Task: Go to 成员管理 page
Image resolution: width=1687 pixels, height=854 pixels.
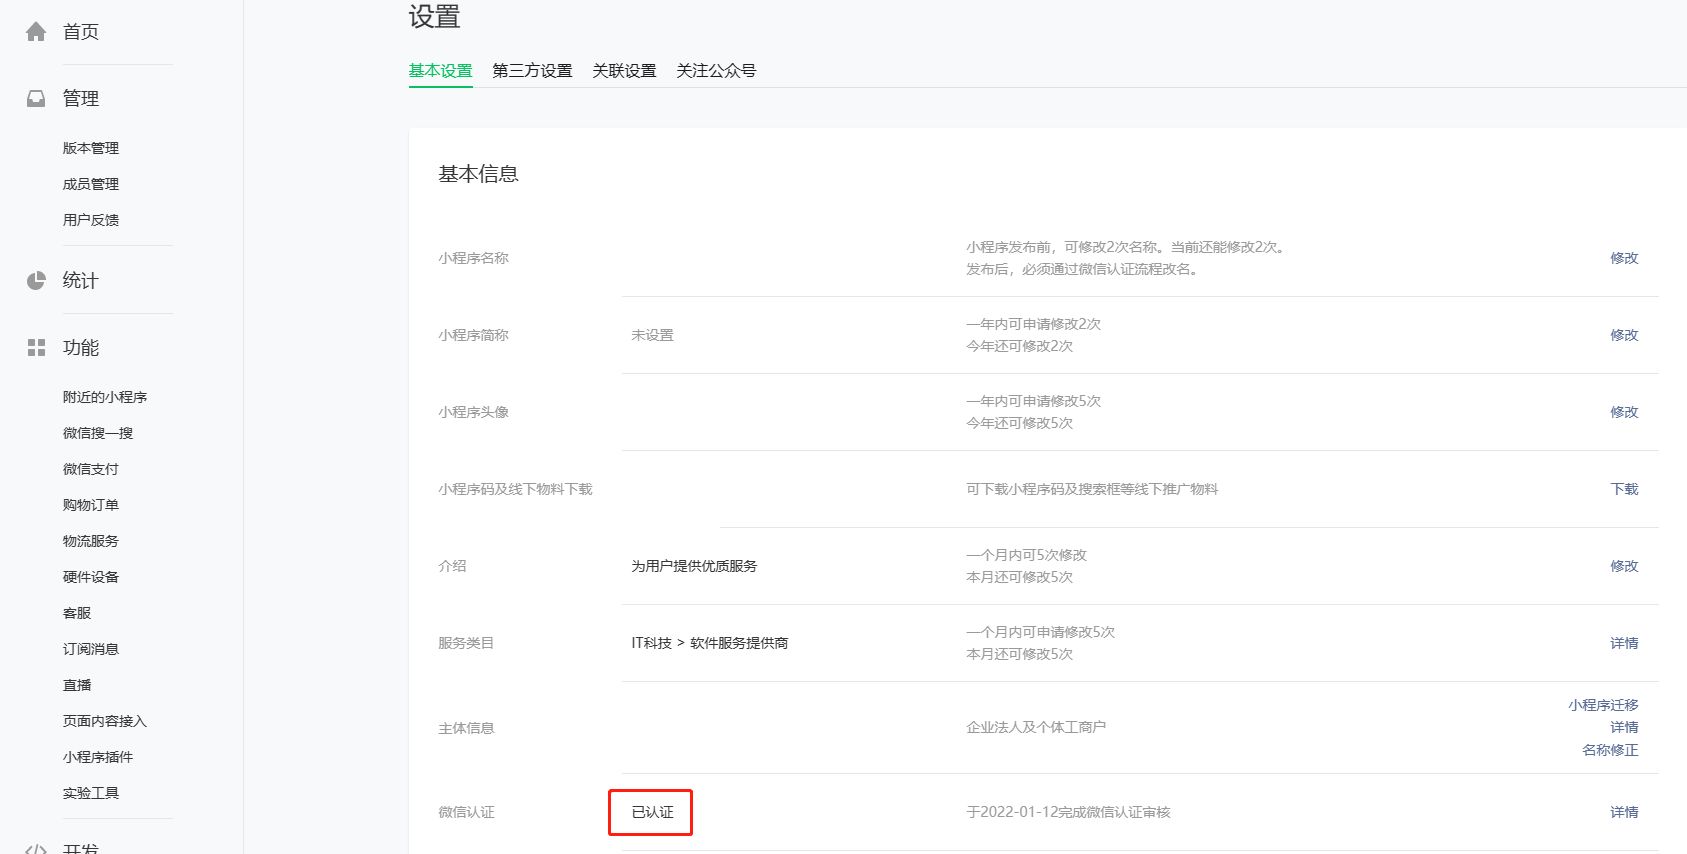Action: click(x=91, y=184)
